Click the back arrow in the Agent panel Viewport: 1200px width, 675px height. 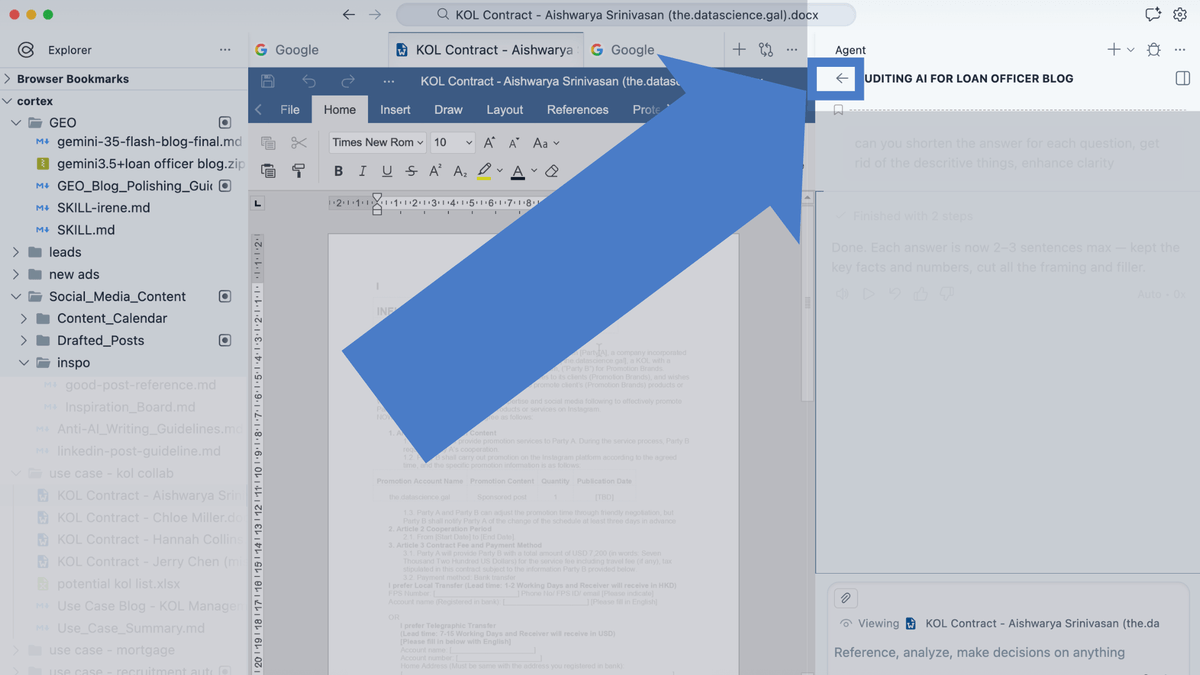click(x=841, y=78)
